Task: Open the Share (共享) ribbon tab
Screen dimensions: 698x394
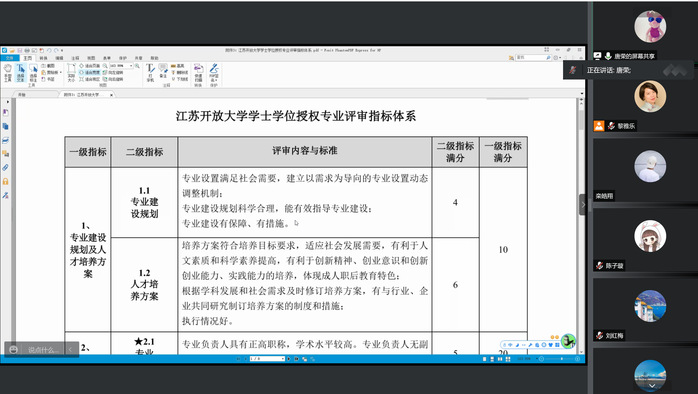Action: 138,58
